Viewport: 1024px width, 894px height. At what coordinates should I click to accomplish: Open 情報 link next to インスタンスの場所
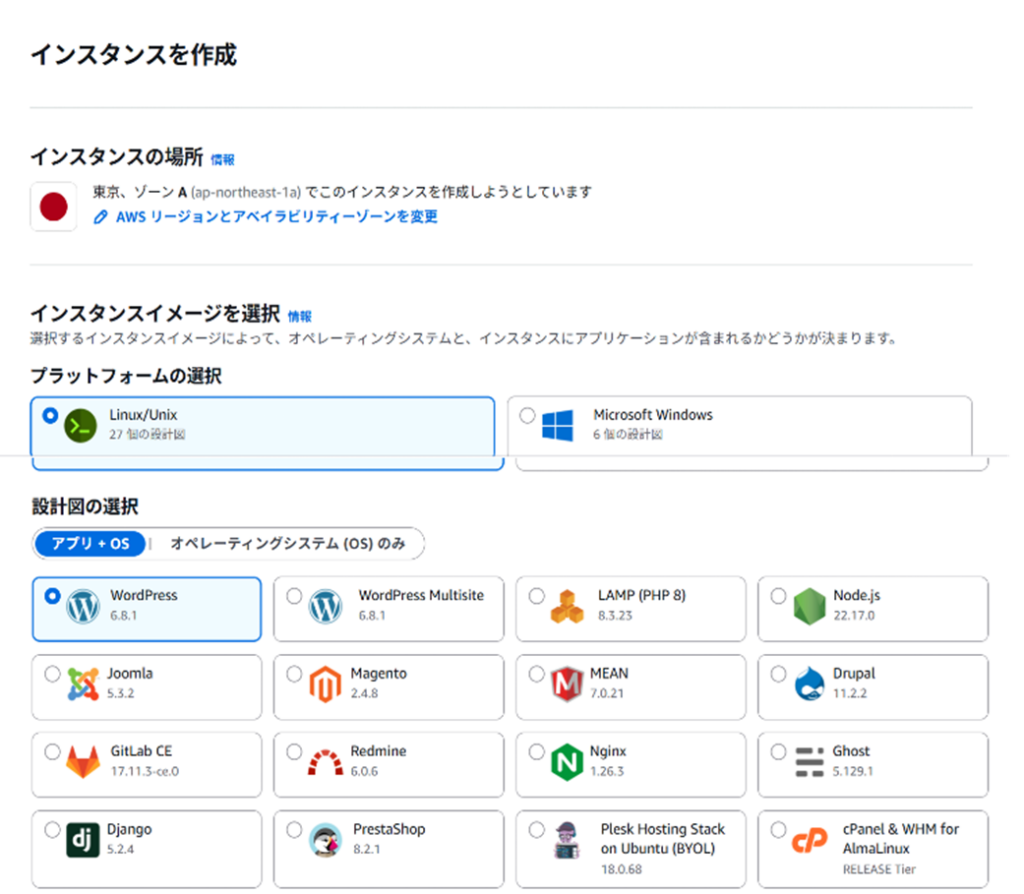coord(222,159)
